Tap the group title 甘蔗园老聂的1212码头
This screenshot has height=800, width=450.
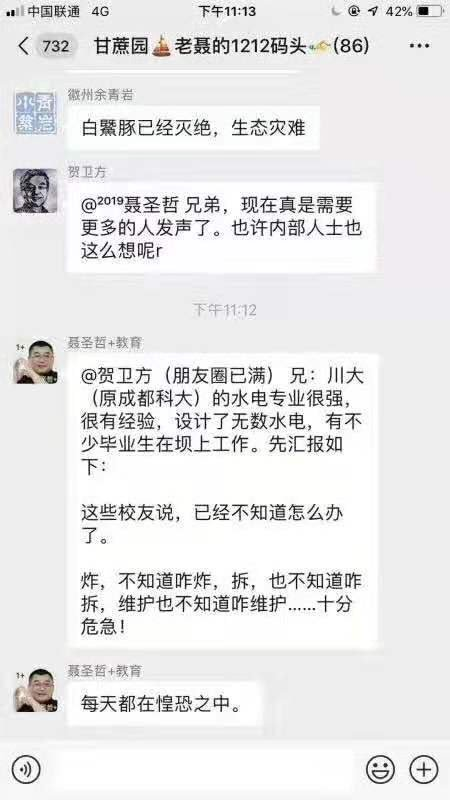pos(232,46)
